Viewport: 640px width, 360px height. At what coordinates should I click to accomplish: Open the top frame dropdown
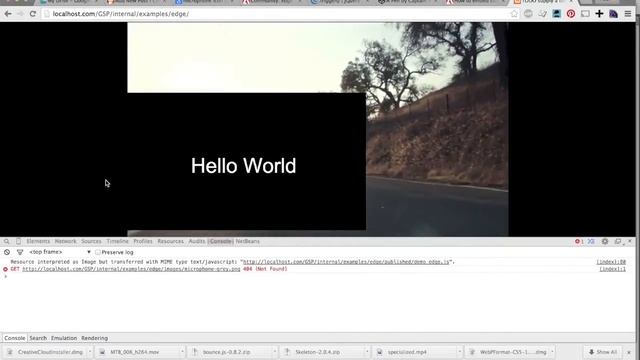[x=60, y=252]
